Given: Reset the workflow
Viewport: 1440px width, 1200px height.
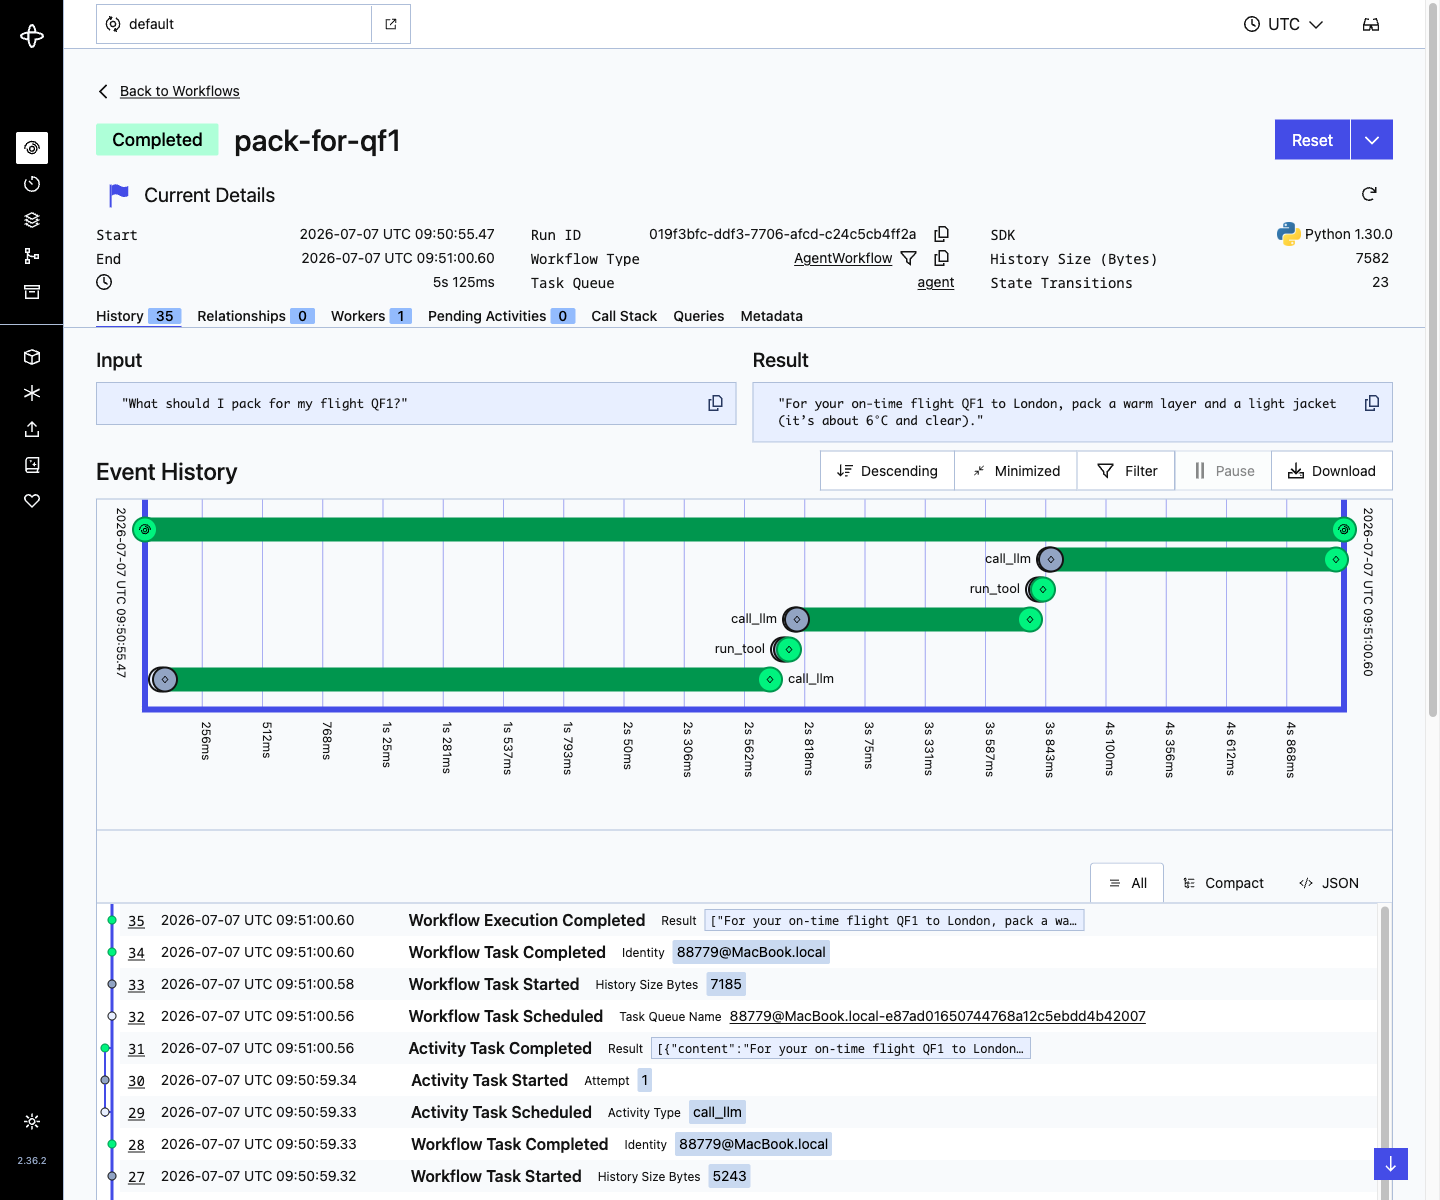Looking at the screenshot, I should [x=1312, y=140].
